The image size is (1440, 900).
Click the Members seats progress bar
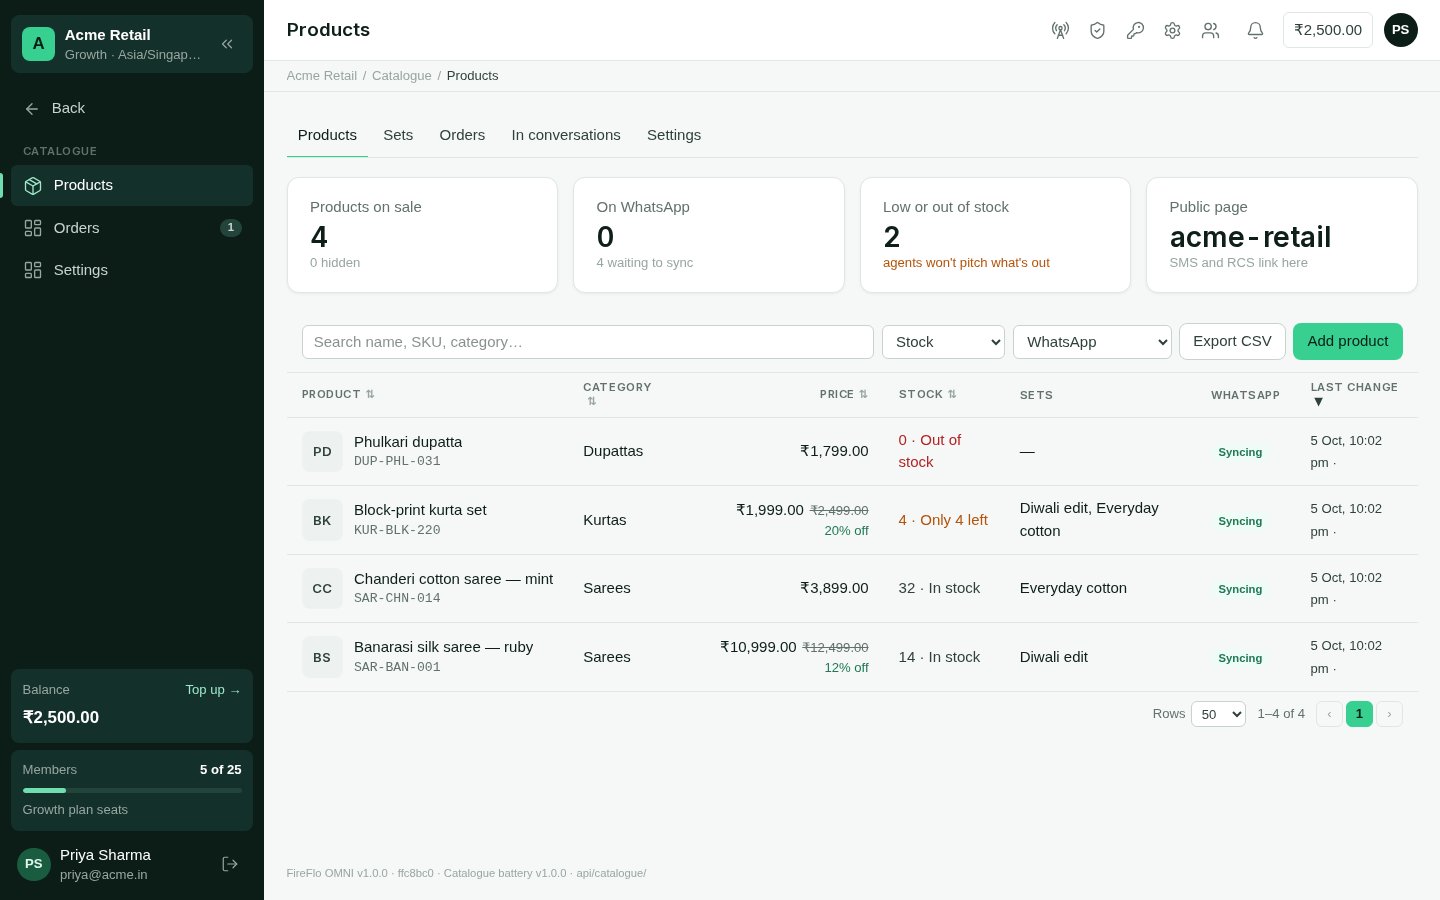(x=132, y=790)
